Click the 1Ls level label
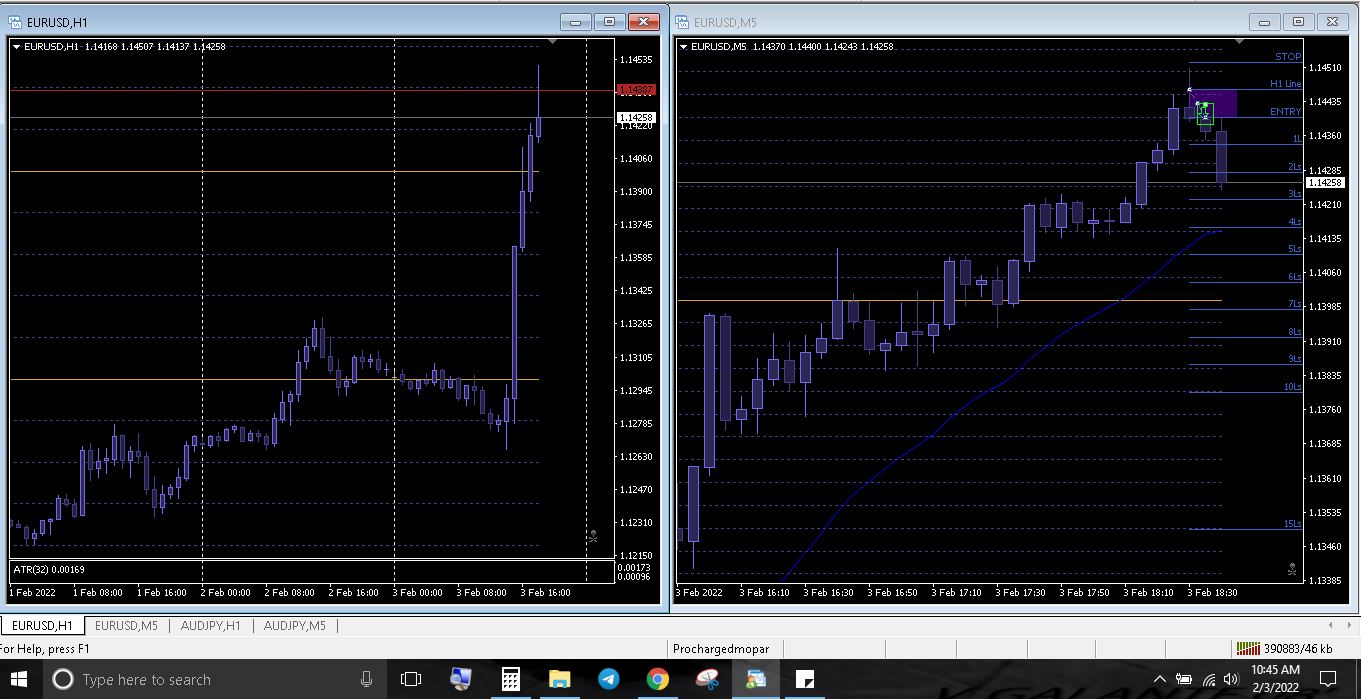The image size is (1361, 699). pos(1297,139)
